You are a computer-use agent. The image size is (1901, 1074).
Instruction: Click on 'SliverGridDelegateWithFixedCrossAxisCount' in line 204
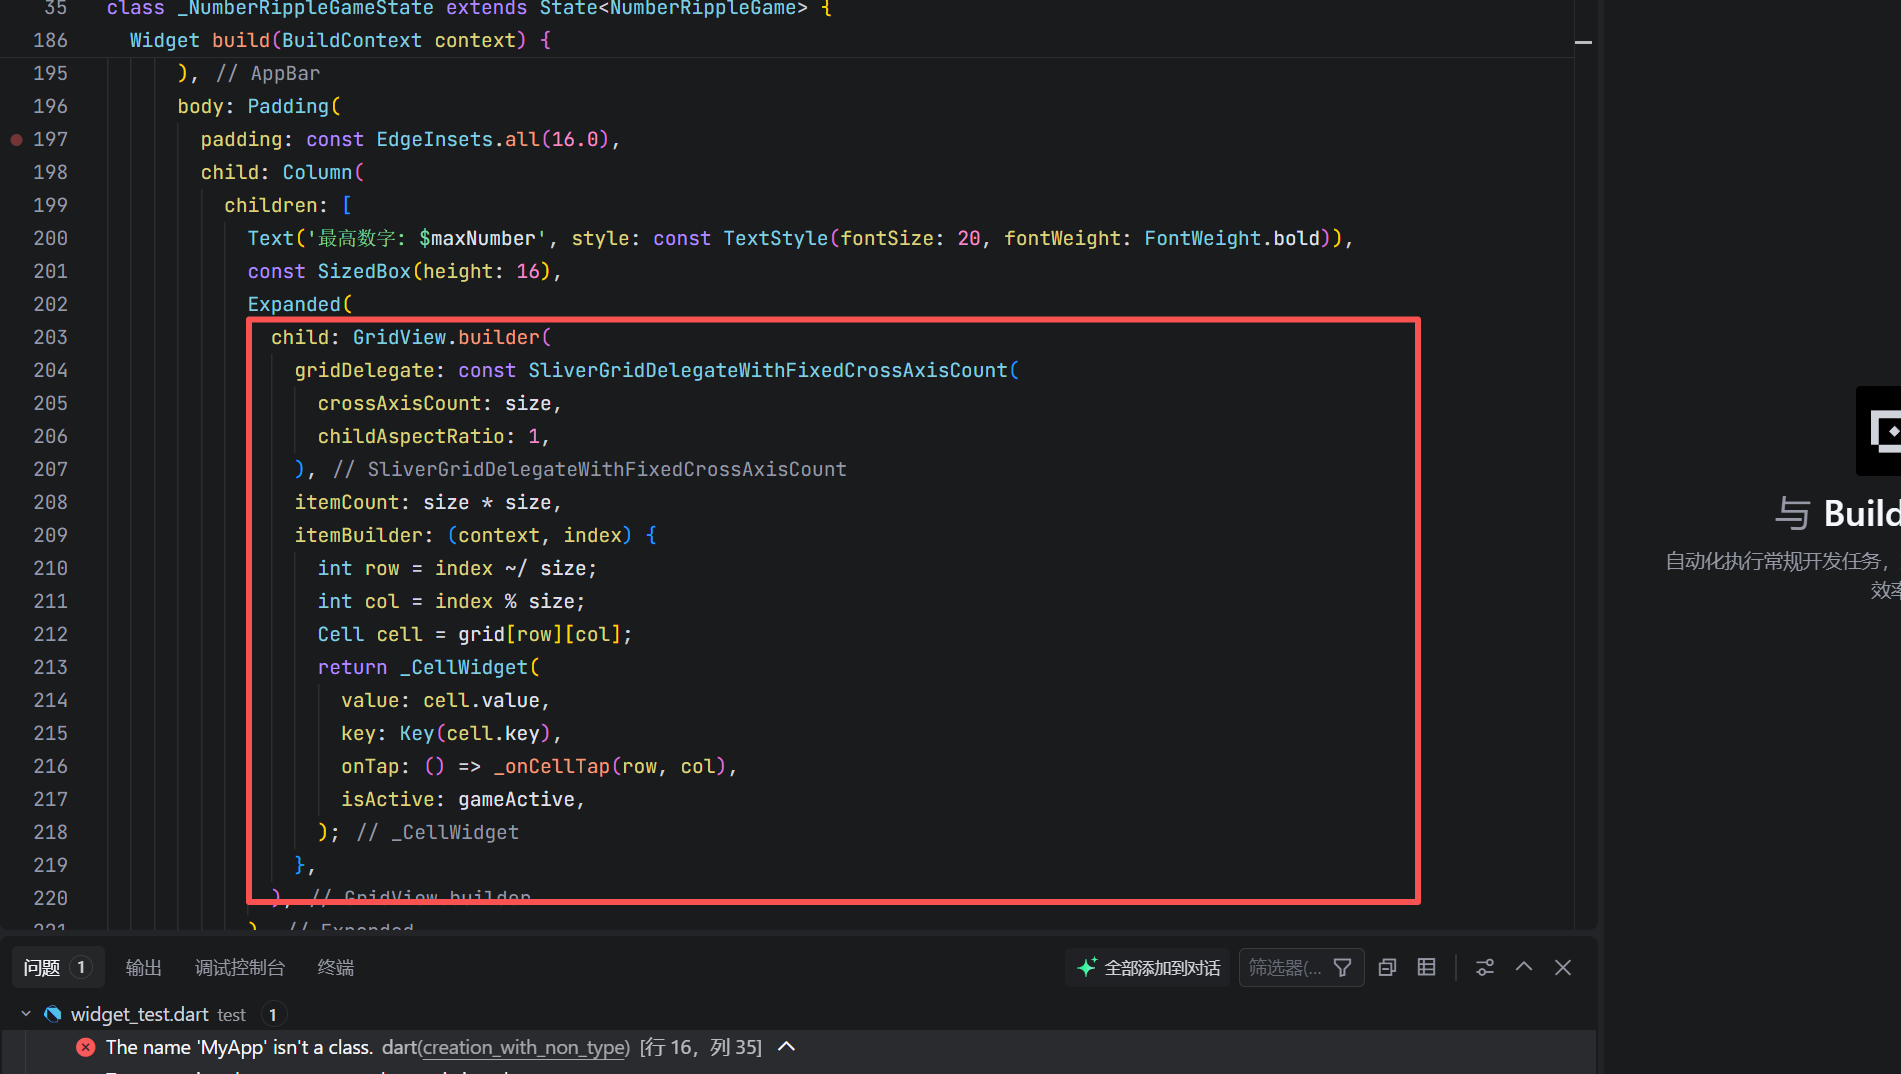tap(768, 371)
